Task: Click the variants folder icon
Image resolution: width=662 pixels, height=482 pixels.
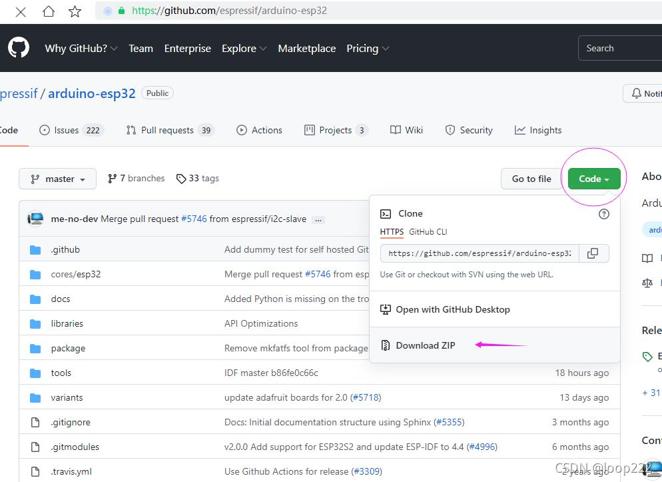Action: [x=35, y=398]
